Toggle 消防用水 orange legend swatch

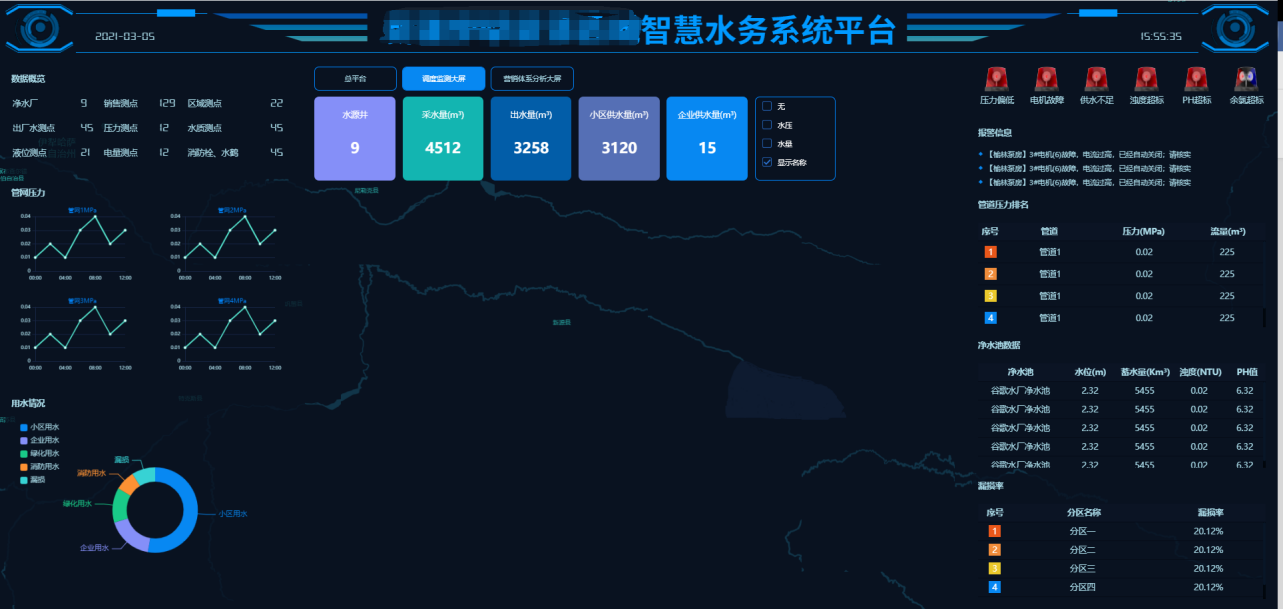(x=24, y=467)
